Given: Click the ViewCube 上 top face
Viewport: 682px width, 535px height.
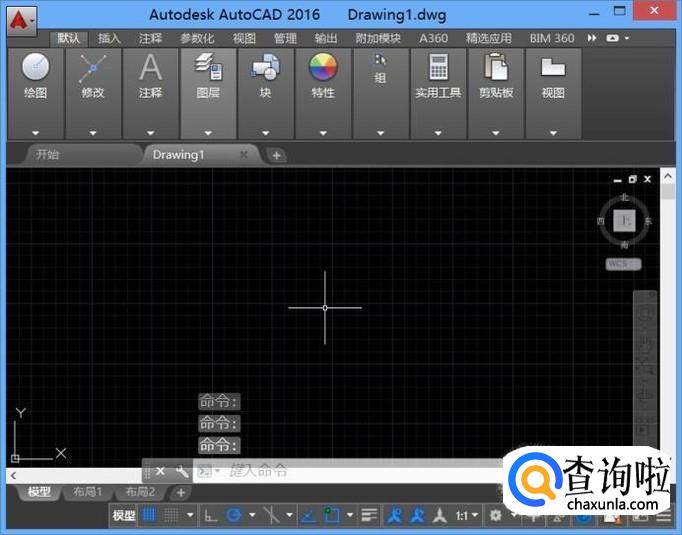Looking at the screenshot, I should click(625, 221).
